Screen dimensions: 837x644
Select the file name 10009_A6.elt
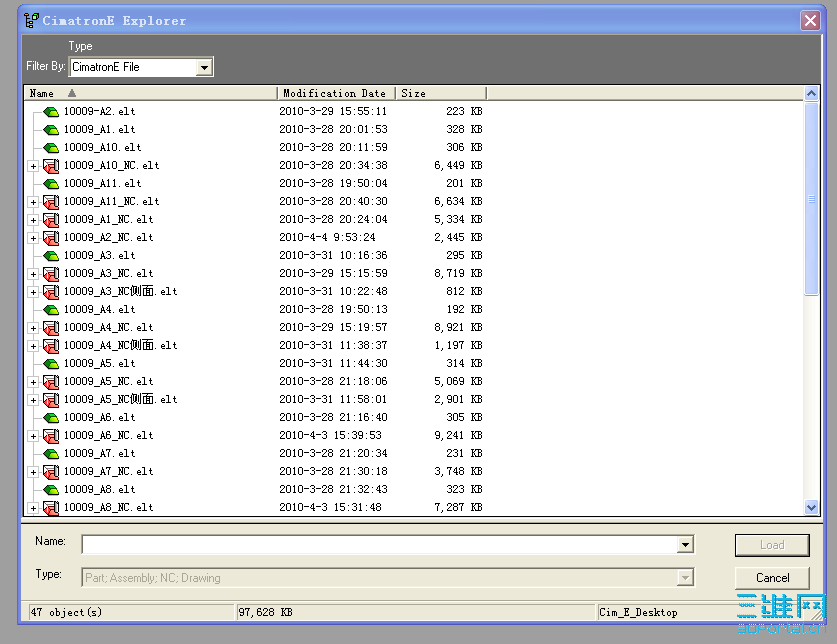[99, 418]
